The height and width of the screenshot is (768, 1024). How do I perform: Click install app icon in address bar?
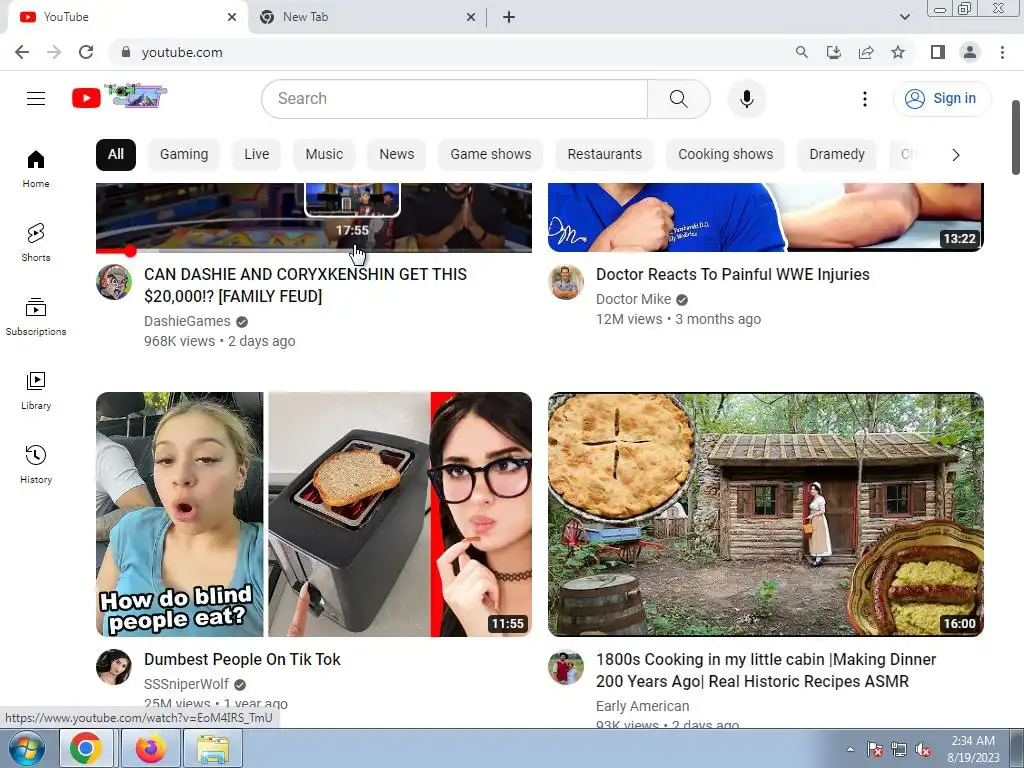pyautogui.click(x=834, y=52)
